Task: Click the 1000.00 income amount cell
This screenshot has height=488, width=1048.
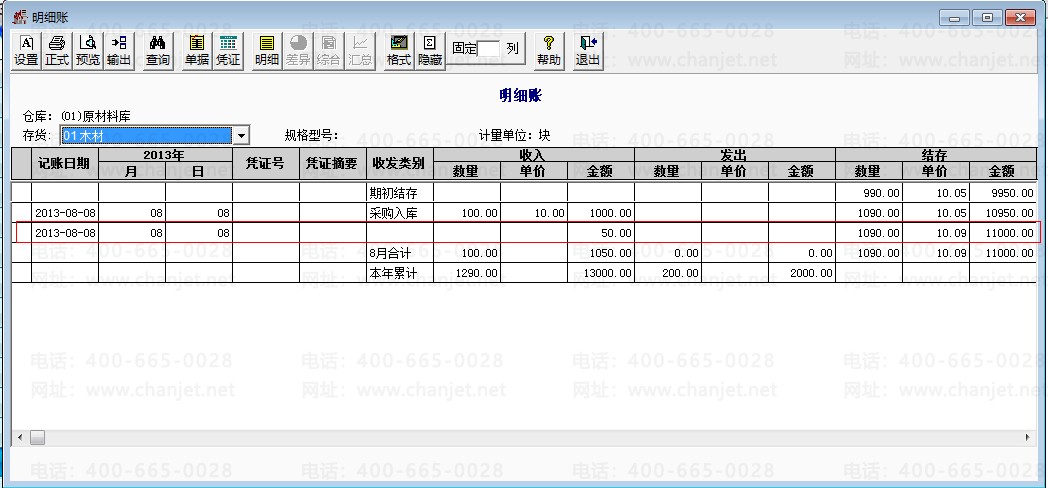Action: click(x=600, y=213)
